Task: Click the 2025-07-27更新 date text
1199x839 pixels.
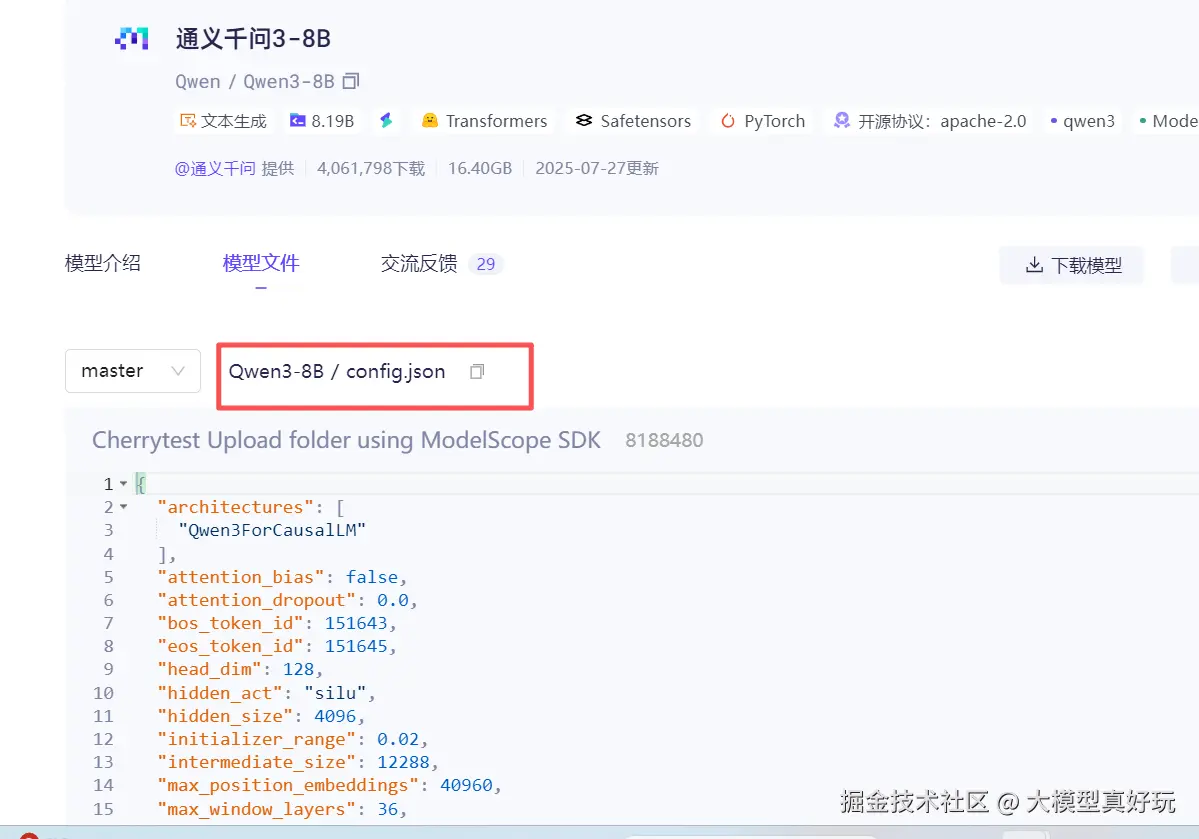Action: click(x=596, y=168)
